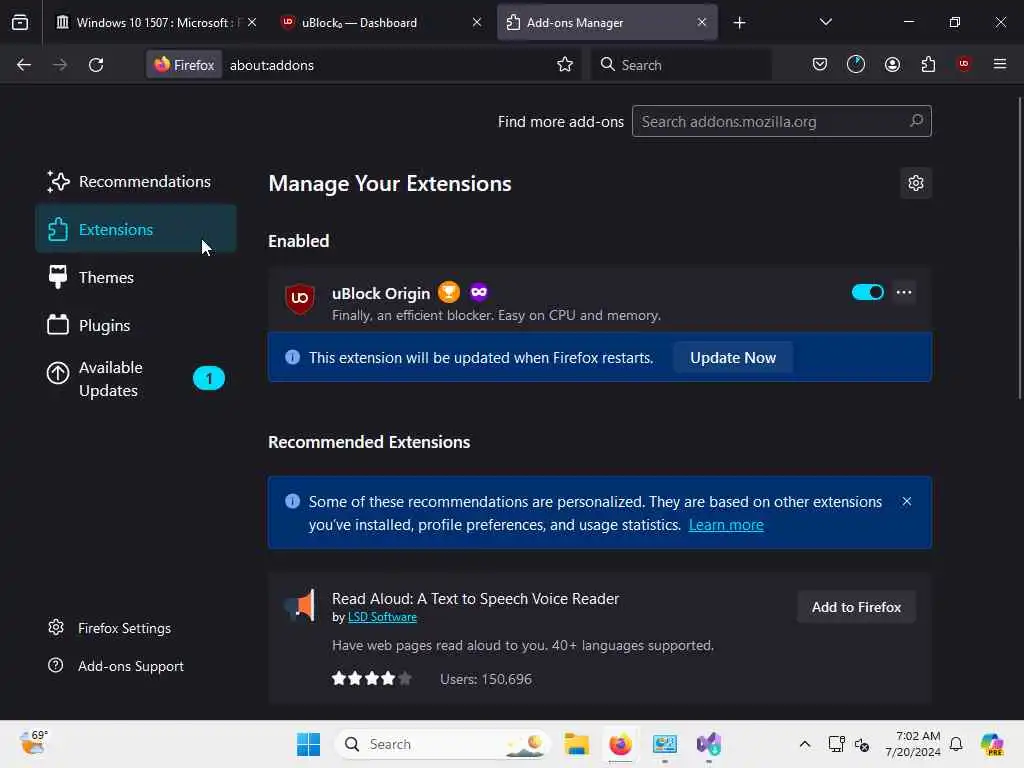
Task: Click Read Aloud extension title
Action: click(475, 599)
